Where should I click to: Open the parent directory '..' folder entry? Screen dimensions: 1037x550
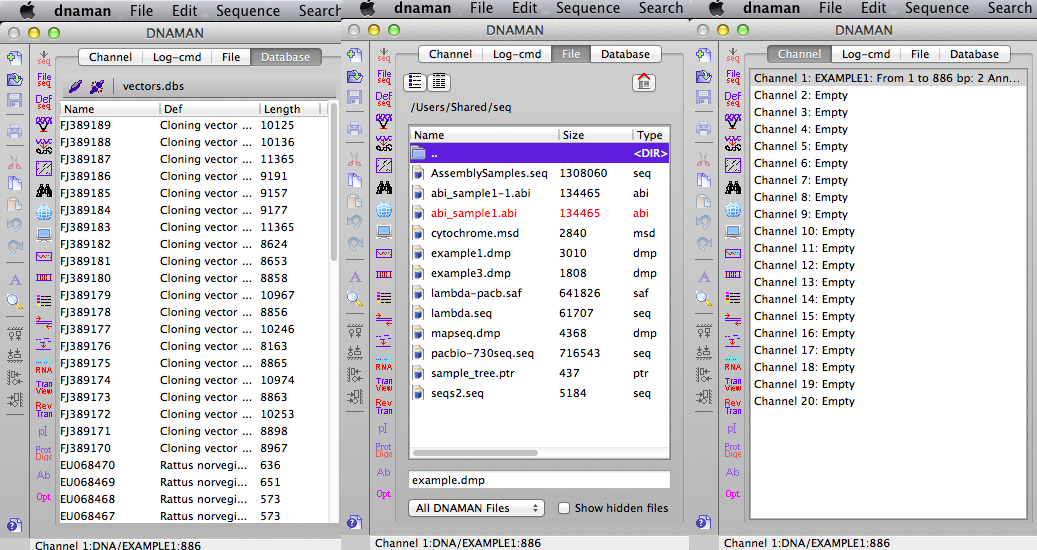point(539,153)
